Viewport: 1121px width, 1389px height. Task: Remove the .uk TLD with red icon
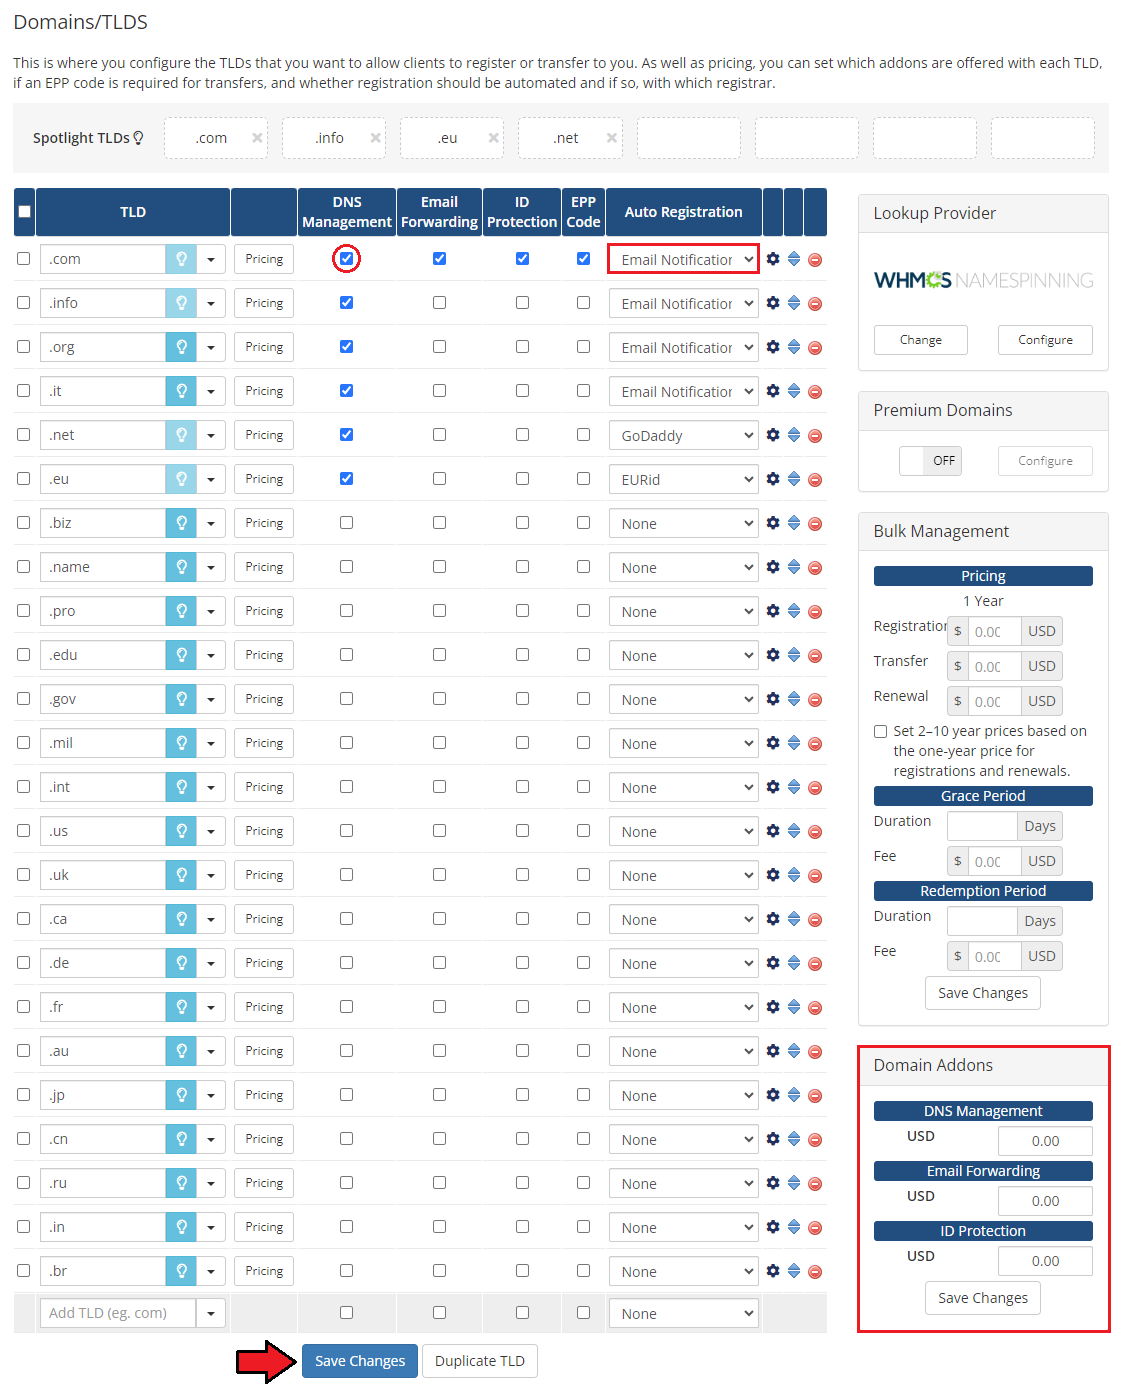815,876
